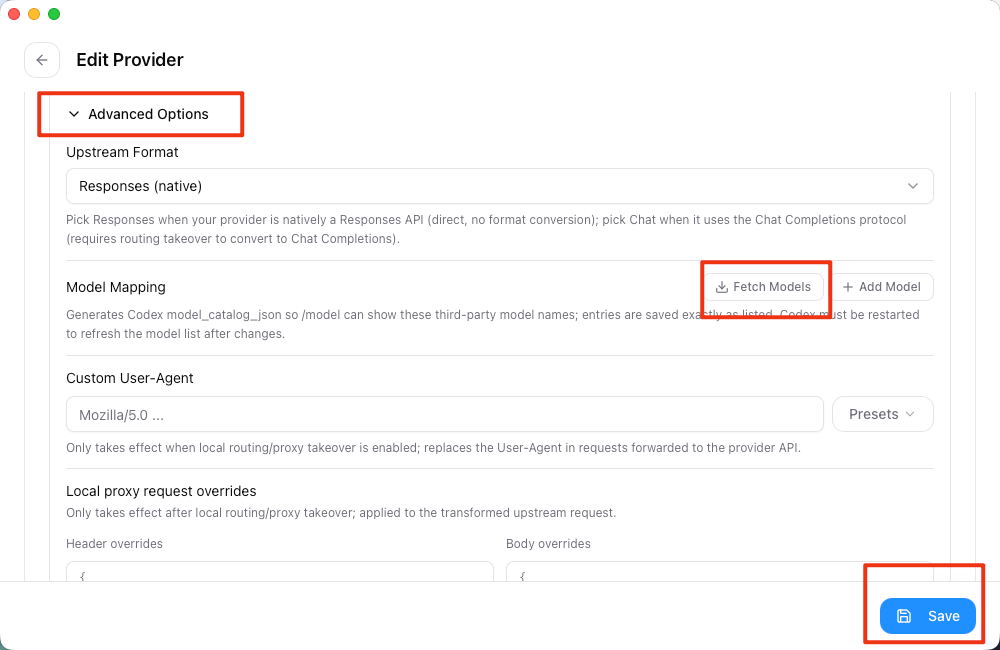Click into the Header overrides text area
Screen dimensions: 1000x650
(280, 572)
